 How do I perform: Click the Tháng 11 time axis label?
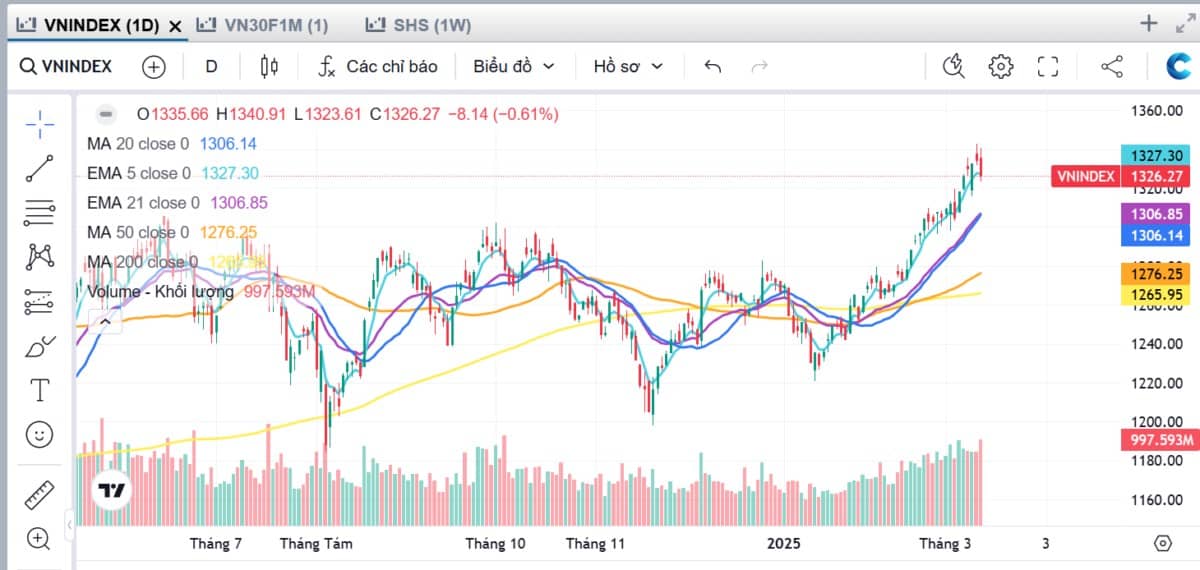(x=595, y=544)
